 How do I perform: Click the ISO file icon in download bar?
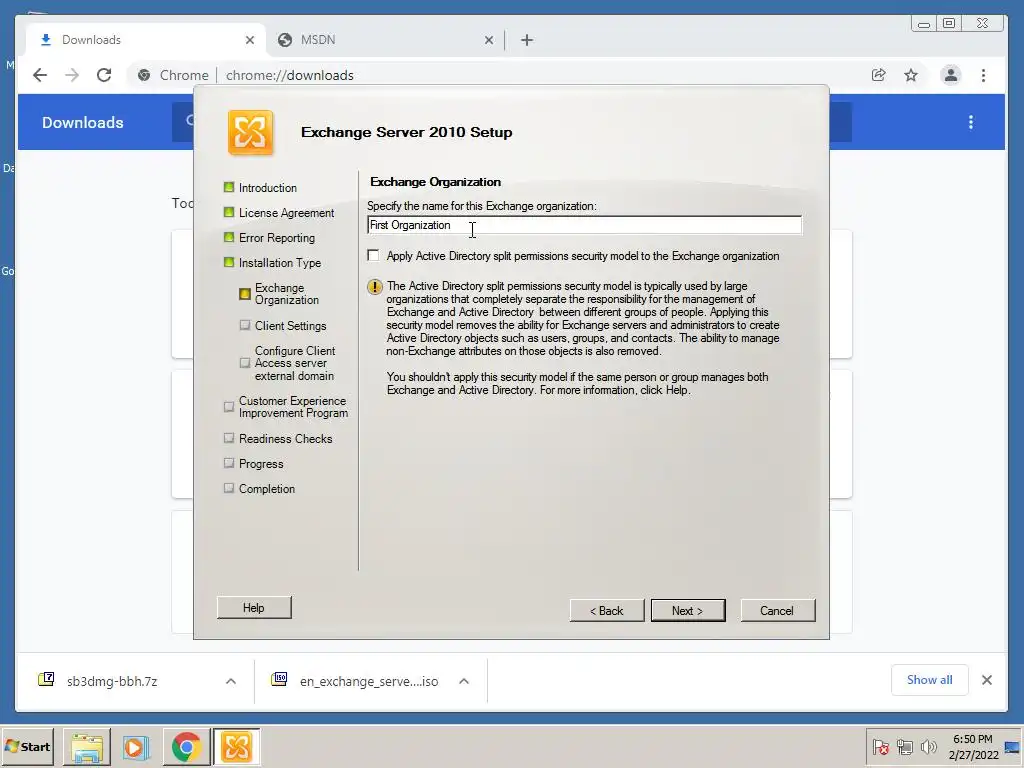point(279,680)
